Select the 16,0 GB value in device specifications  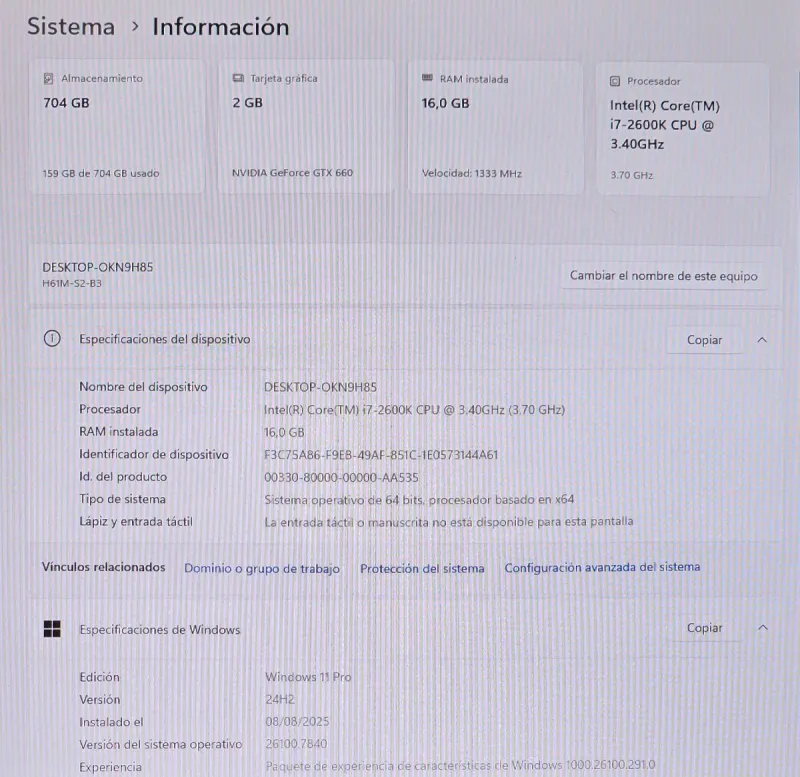tap(284, 433)
